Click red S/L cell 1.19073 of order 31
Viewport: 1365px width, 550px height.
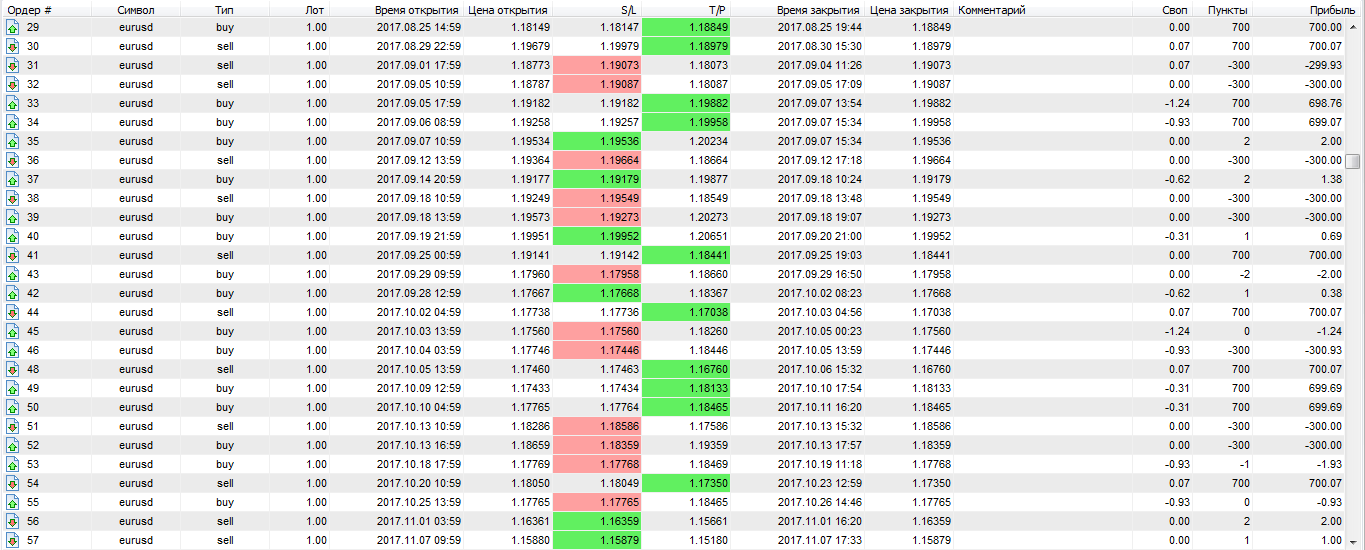597,65
